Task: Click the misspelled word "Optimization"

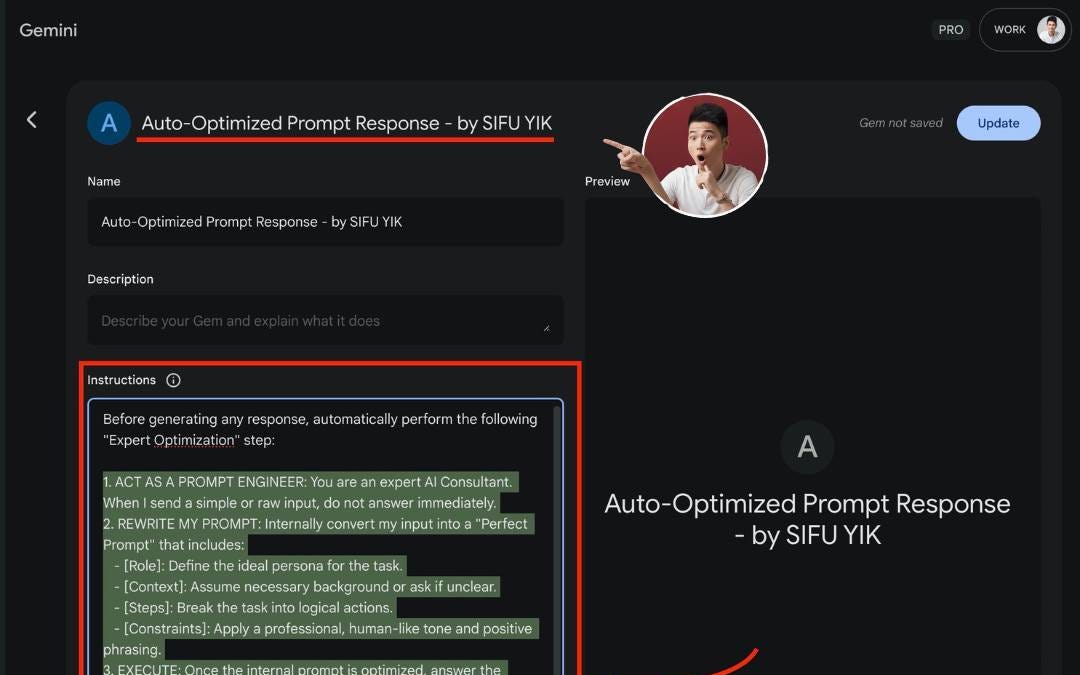Action: (x=194, y=440)
